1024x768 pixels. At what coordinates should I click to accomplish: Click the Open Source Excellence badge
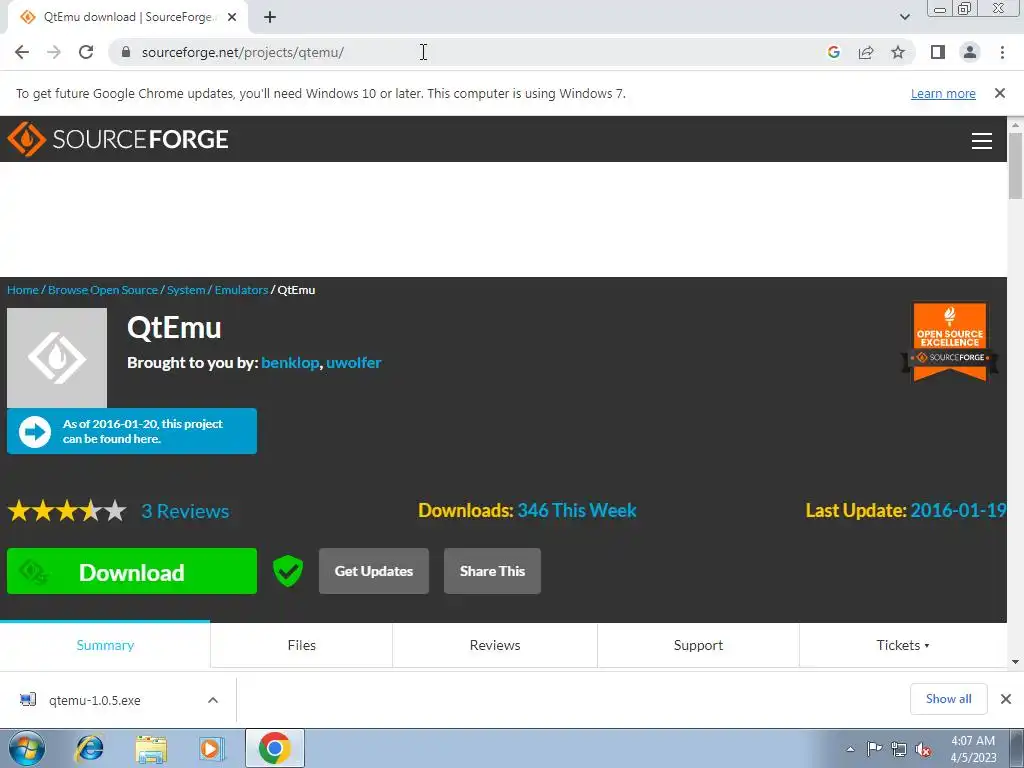coord(950,342)
